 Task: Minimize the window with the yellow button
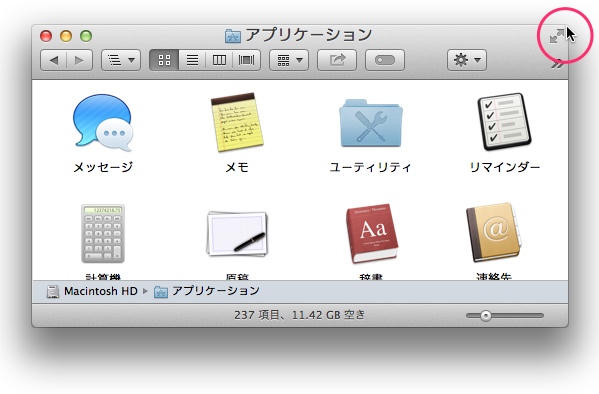pyautogui.click(x=66, y=36)
